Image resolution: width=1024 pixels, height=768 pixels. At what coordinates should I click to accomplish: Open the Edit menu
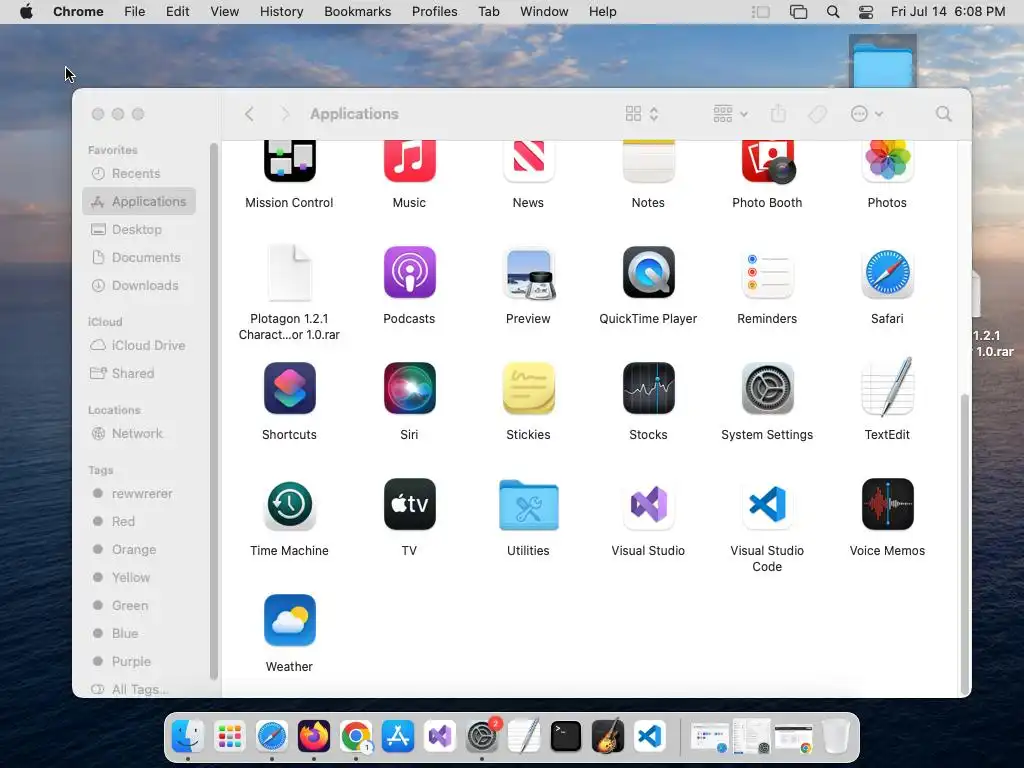coord(178,12)
